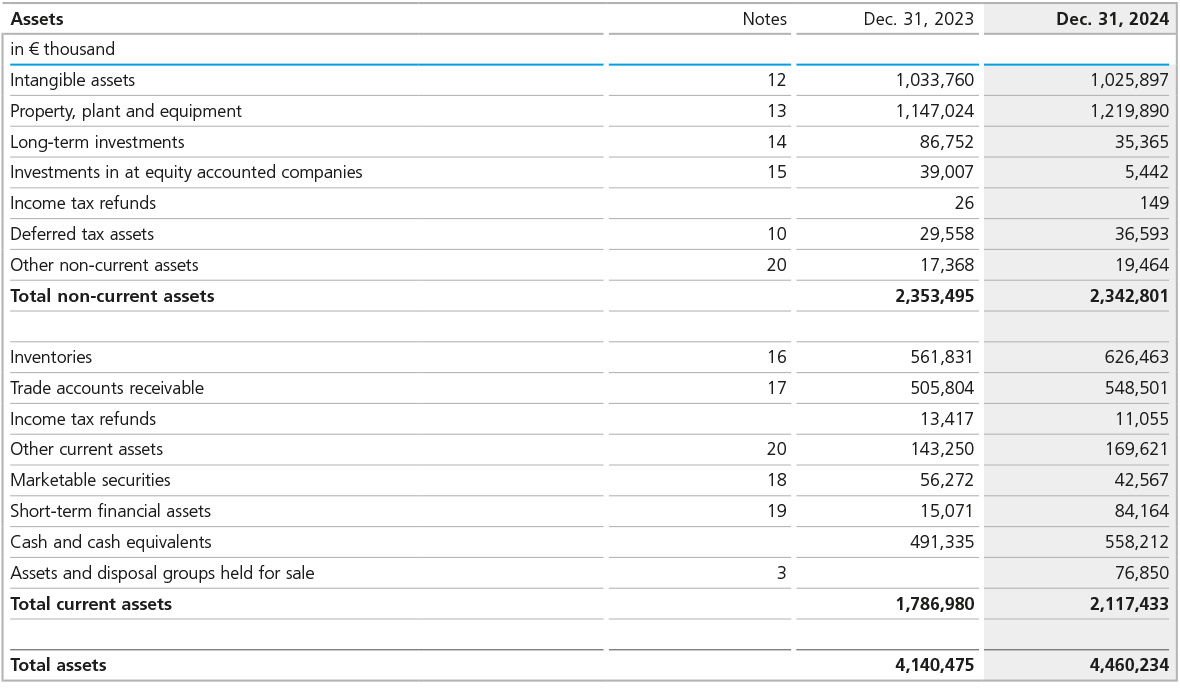Click the 2,342,801 total non-current assets value
Viewport: 1180px width, 690px height.
(x=1129, y=296)
